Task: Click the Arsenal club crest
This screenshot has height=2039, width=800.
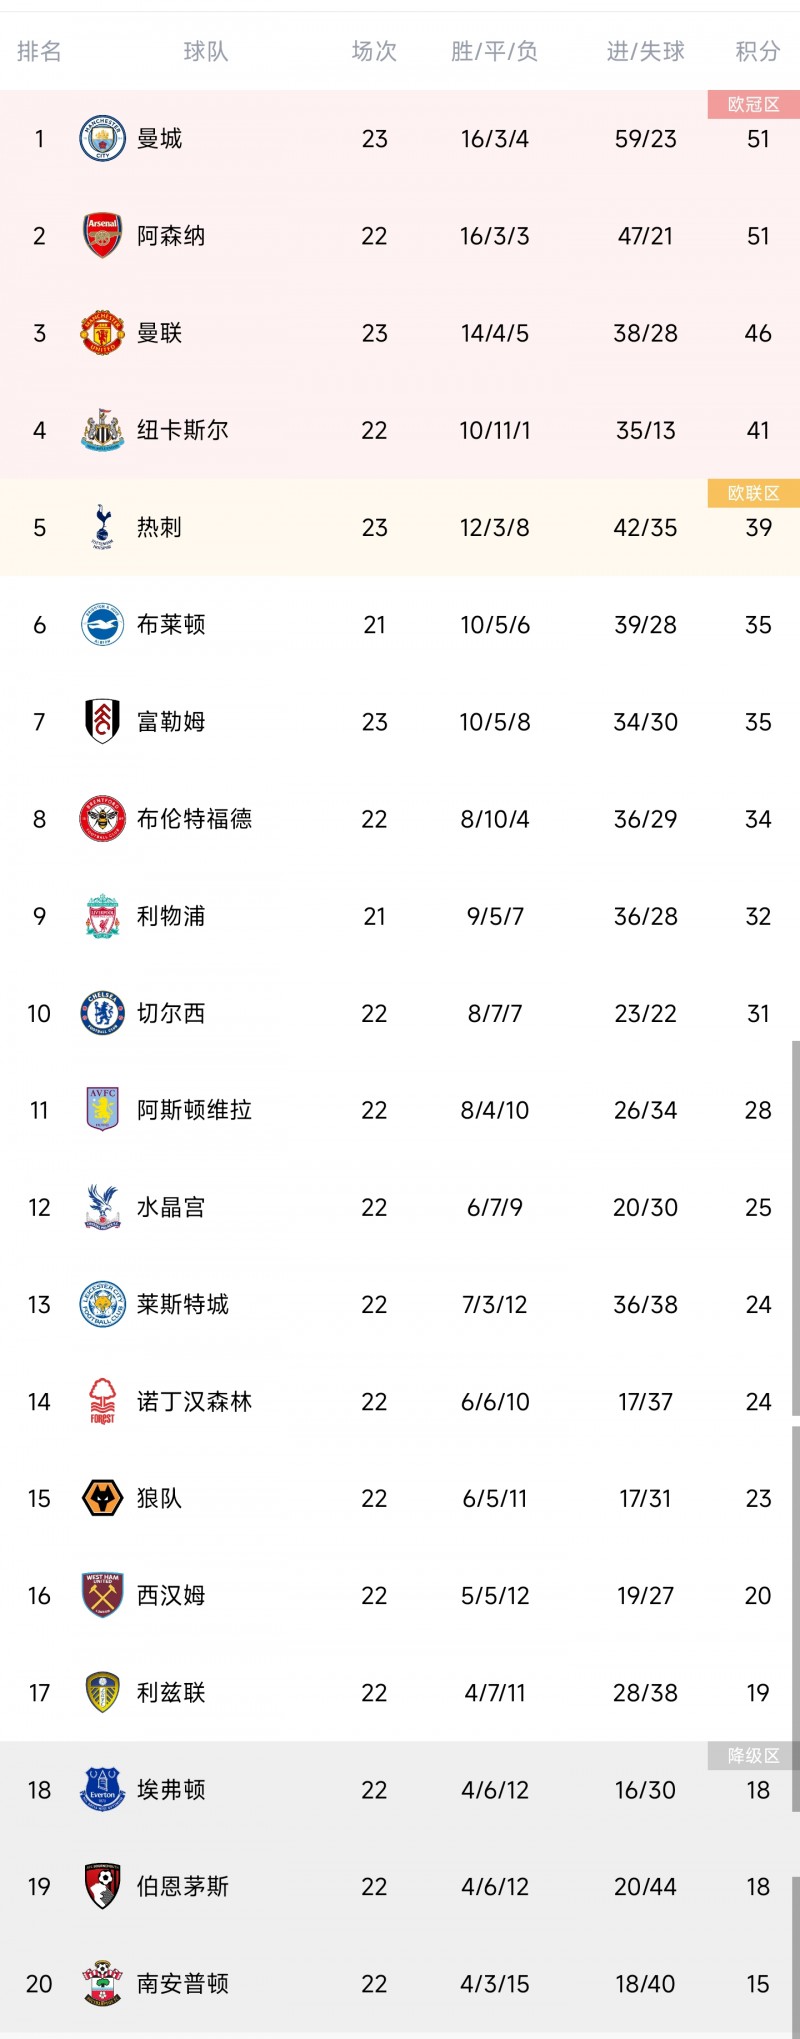Action: point(102,235)
